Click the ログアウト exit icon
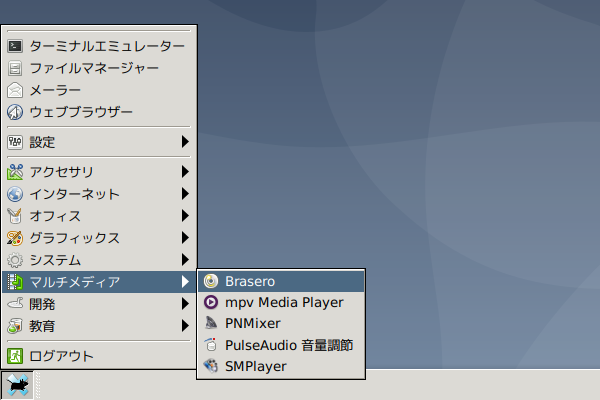Image resolution: width=600 pixels, height=400 pixels. click(x=15, y=356)
